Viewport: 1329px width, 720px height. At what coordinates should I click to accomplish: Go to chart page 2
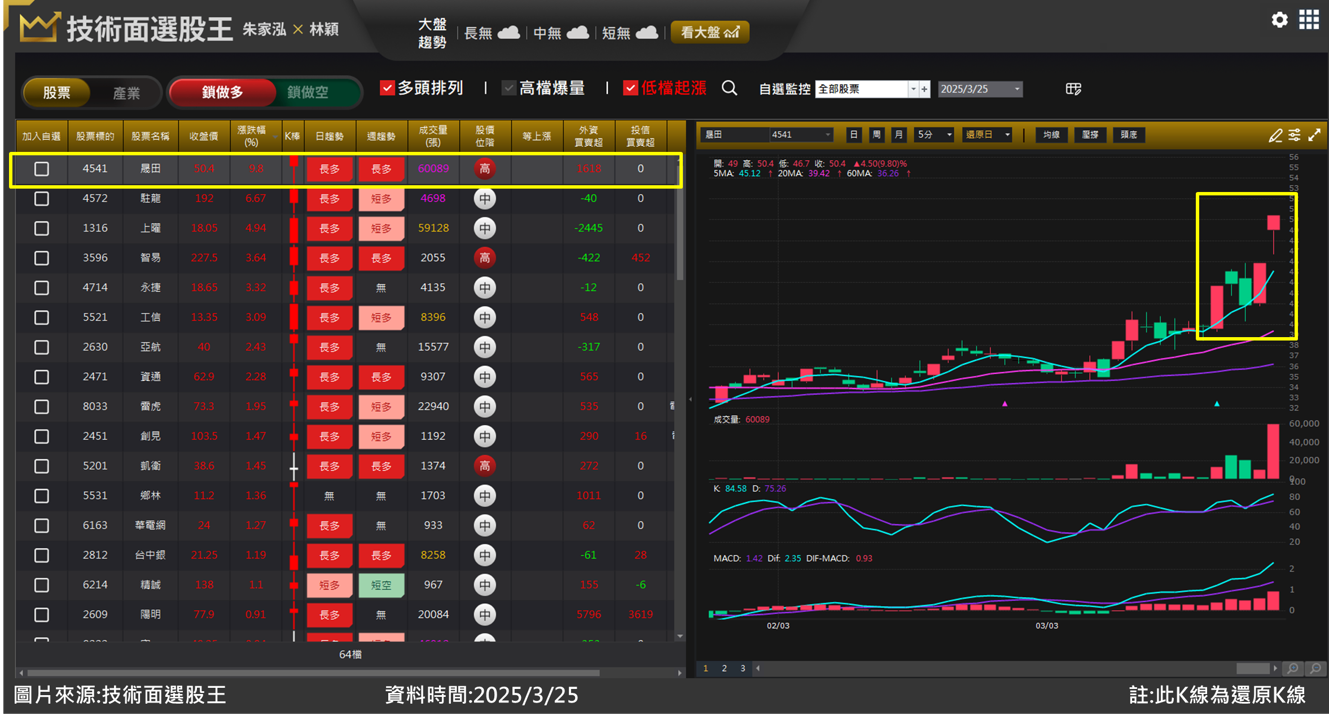(724, 668)
